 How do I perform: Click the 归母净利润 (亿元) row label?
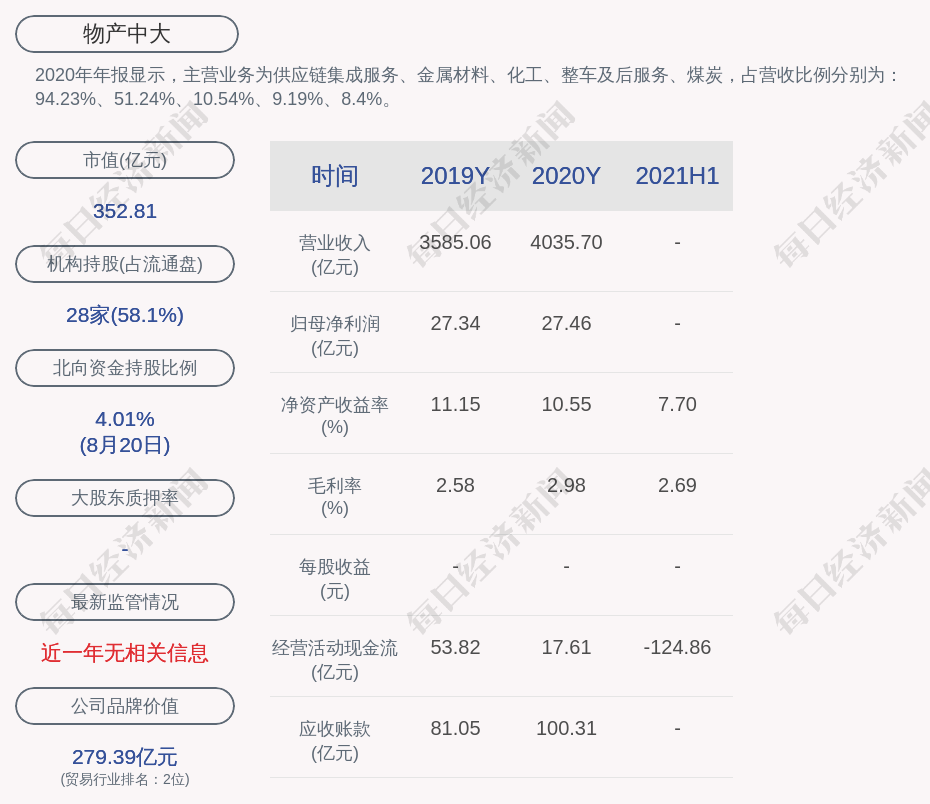[335, 336]
